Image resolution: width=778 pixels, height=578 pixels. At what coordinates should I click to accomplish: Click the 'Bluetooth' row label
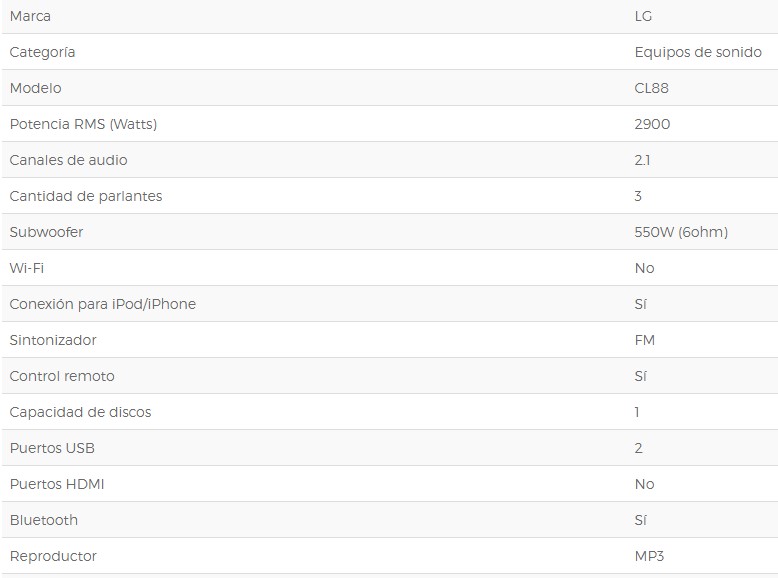pyautogui.click(x=43, y=520)
